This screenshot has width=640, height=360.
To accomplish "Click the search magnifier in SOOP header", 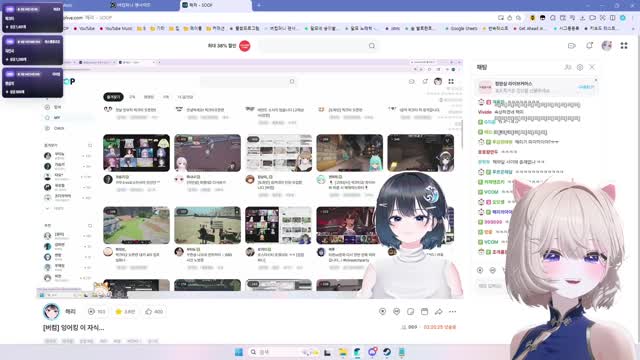I will (372, 46).
